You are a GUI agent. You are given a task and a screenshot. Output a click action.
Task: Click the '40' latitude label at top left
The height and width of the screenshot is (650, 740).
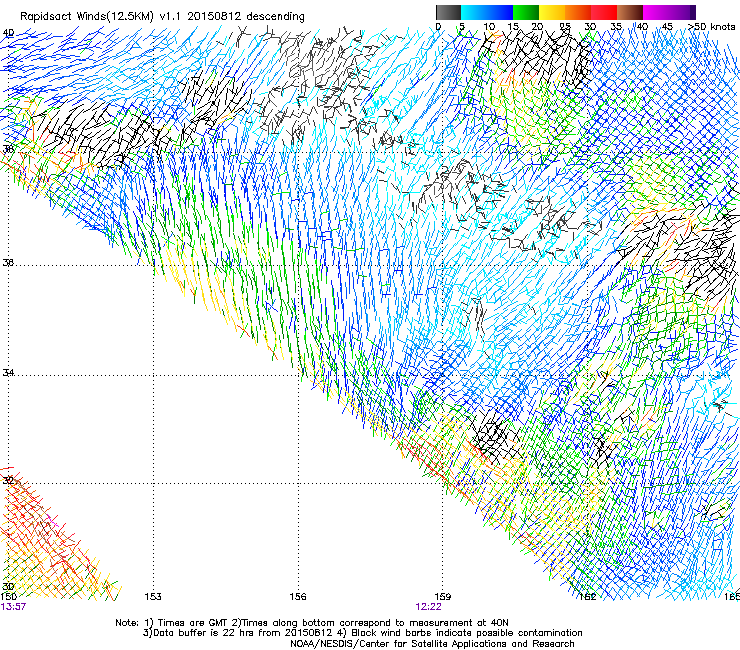8,33
